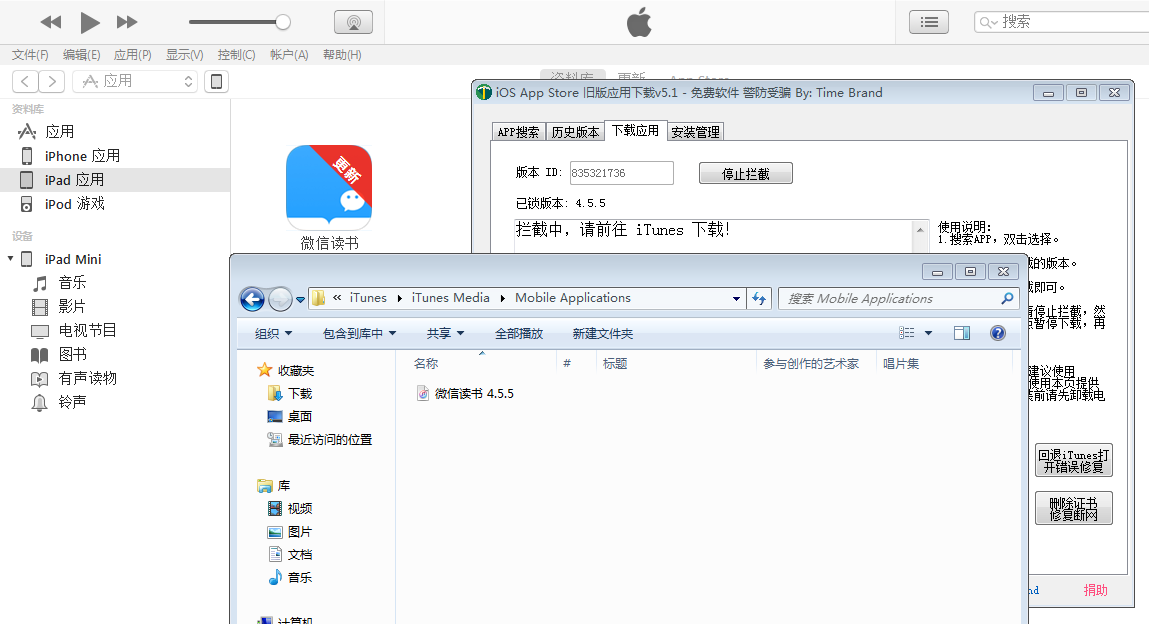Adjust the iTunes volume slider knob

tap(283, 22)
